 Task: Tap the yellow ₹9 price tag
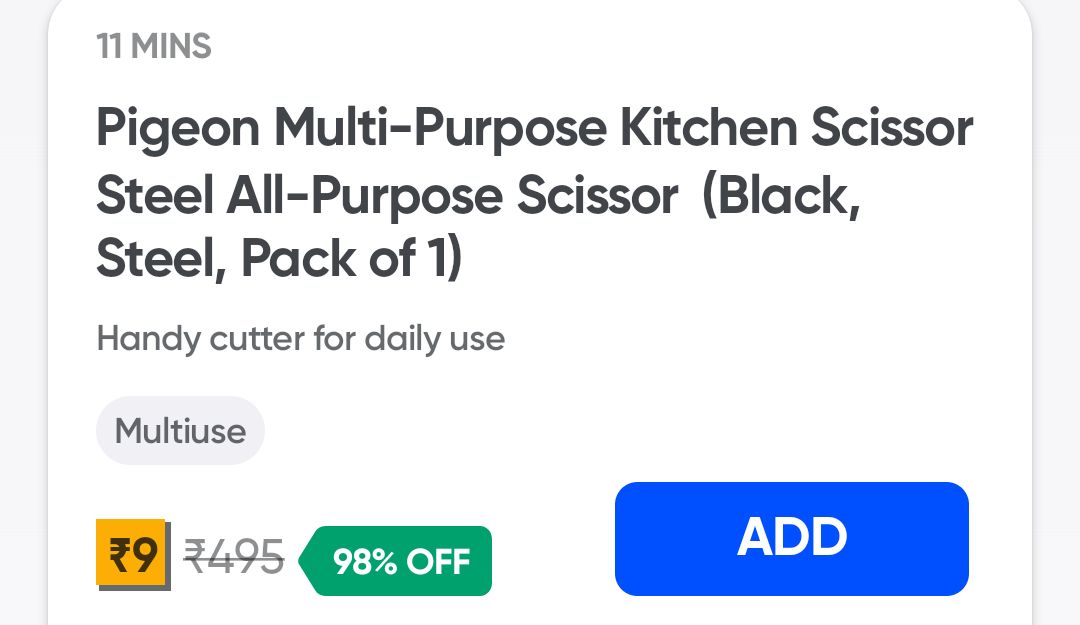(132, 553)
